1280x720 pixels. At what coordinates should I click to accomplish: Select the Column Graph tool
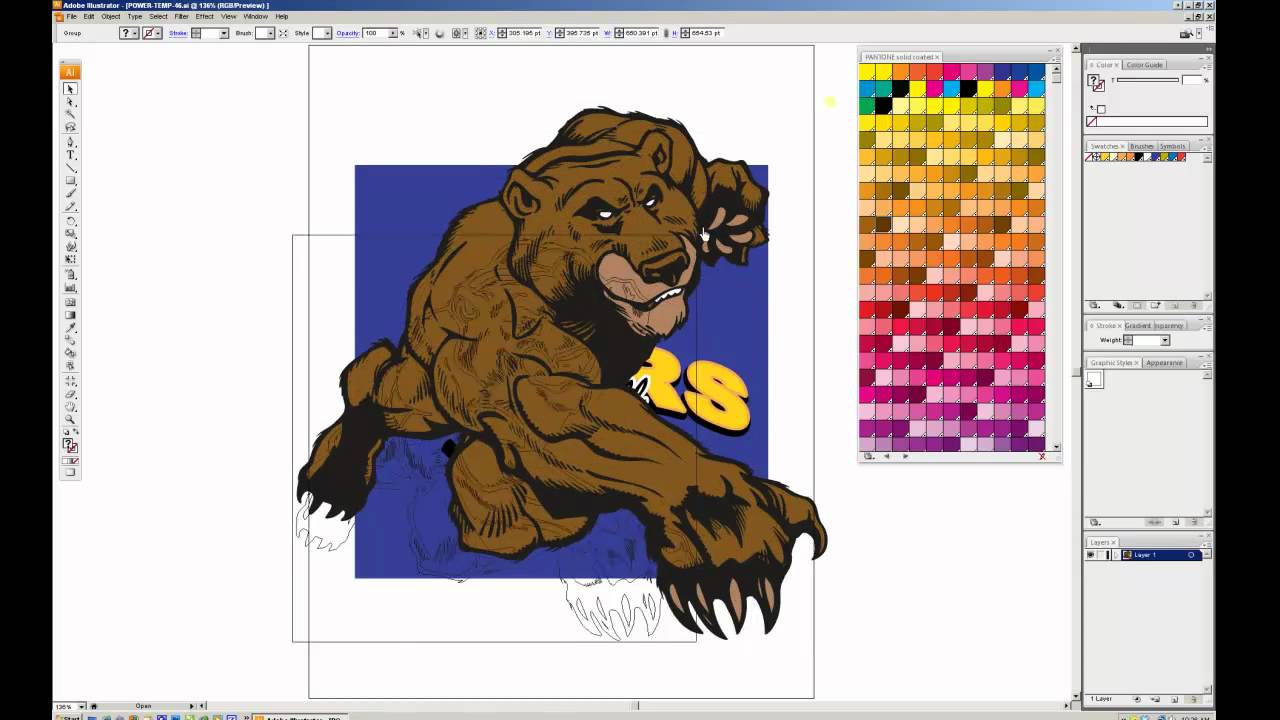pos(70,288)
